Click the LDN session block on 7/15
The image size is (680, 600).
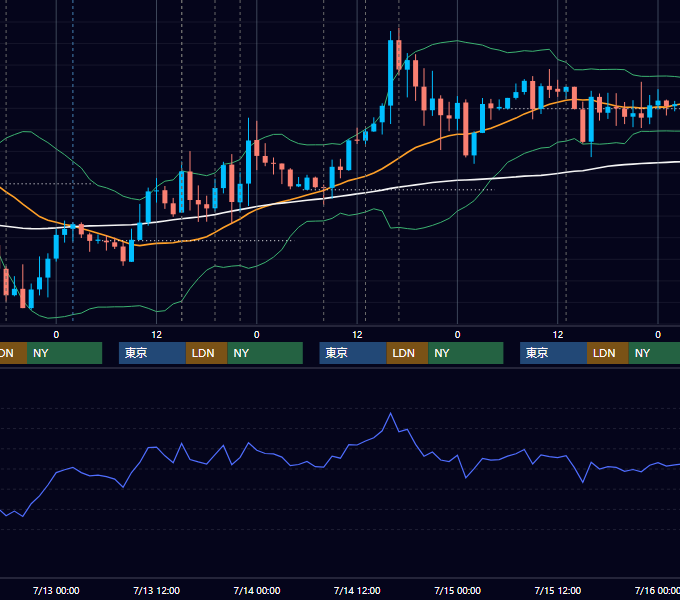[x=608, y=353]
